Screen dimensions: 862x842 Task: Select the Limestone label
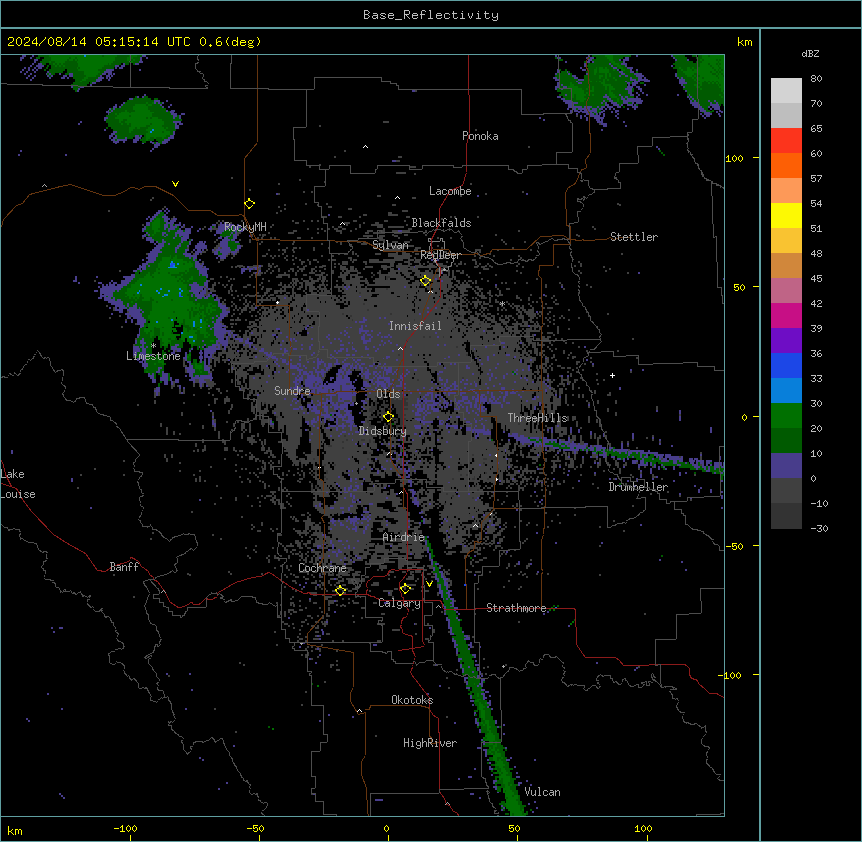pos(153,356)
